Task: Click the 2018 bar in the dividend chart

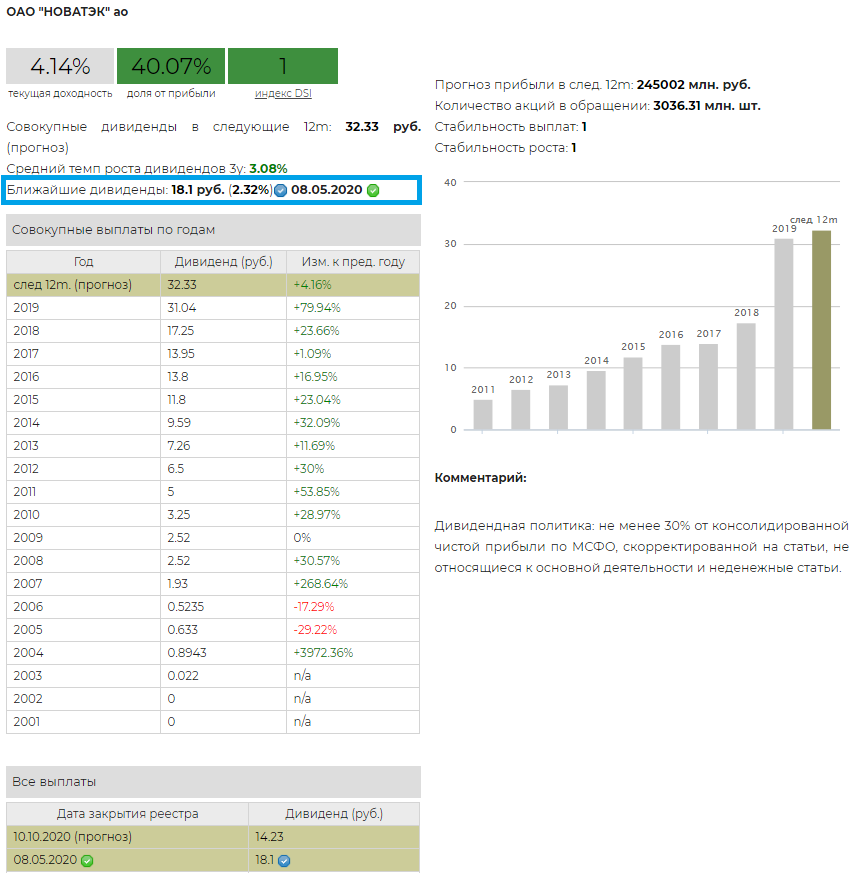Action: tap(746, 376)
